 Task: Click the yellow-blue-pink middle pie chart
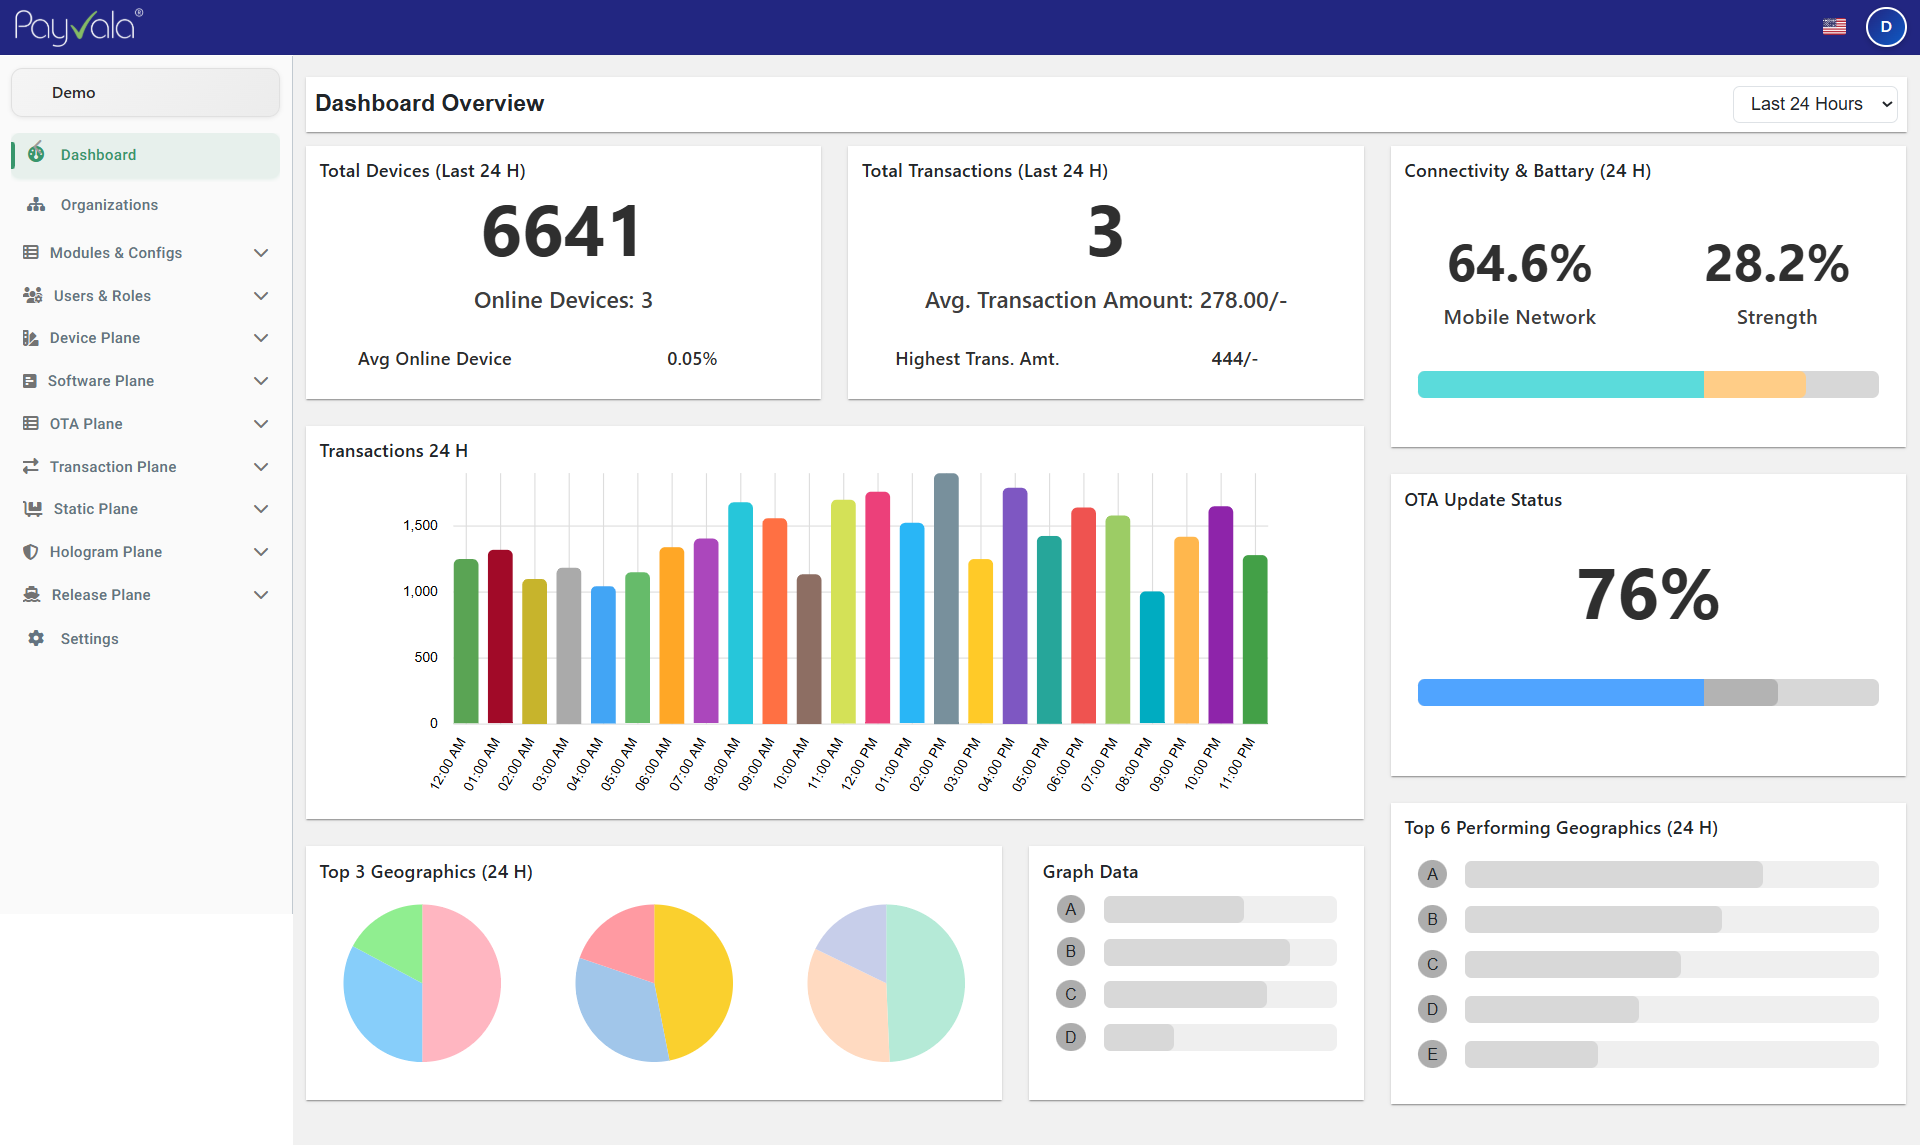click(654, 983)
